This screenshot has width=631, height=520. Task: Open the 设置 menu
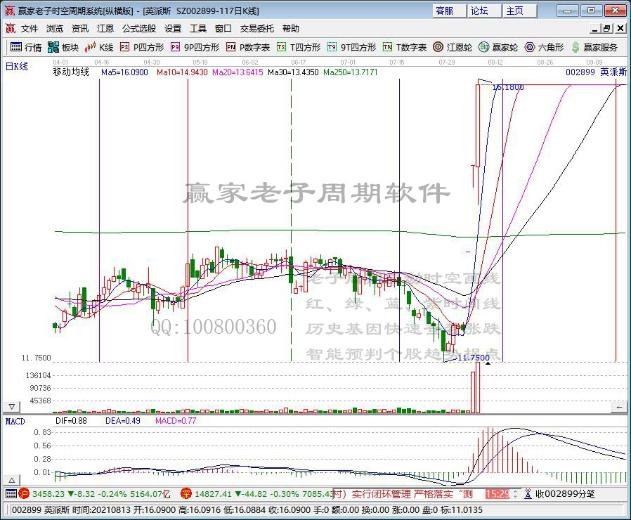point(173,29)
